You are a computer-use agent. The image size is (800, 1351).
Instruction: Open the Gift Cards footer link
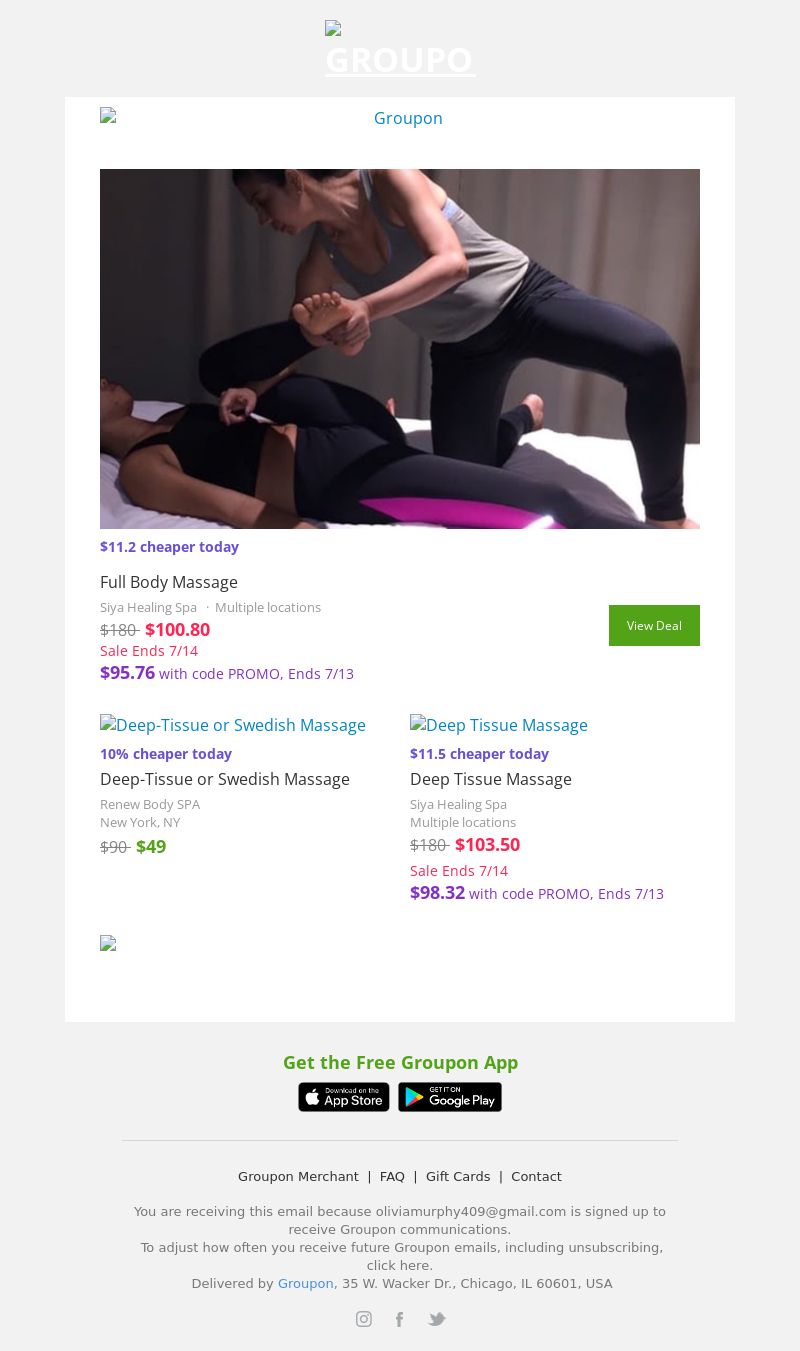458,1176
